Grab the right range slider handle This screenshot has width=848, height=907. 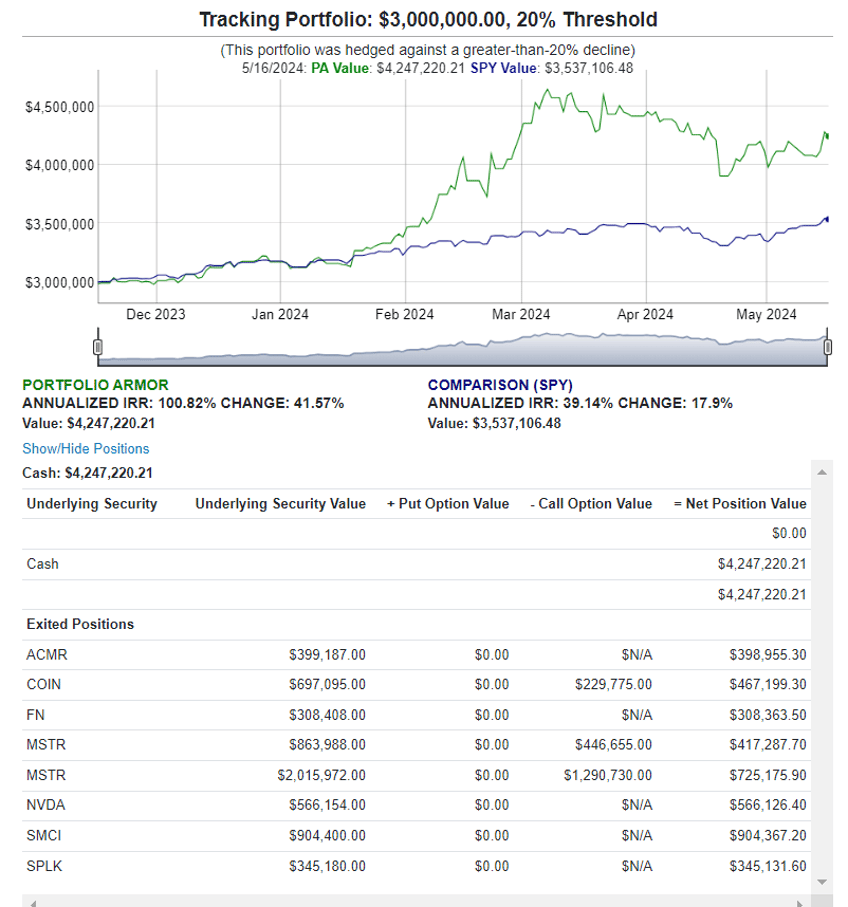(828, 346)
